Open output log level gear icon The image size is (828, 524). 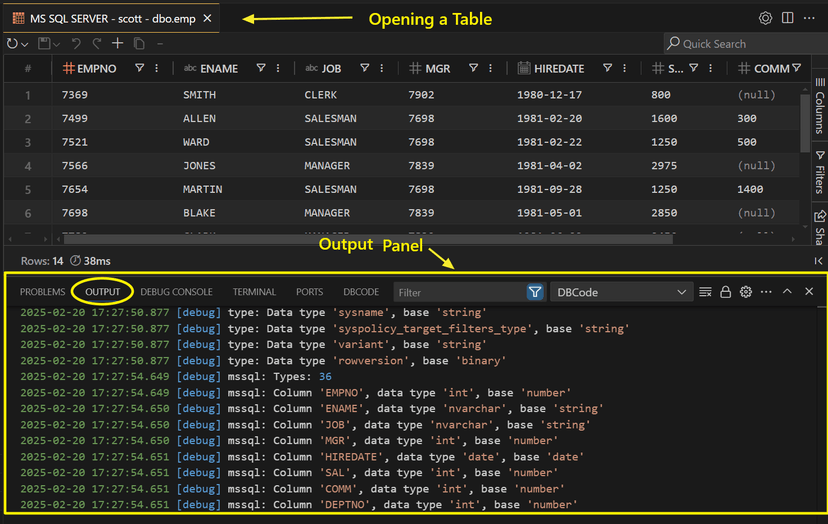coord(746,292)
